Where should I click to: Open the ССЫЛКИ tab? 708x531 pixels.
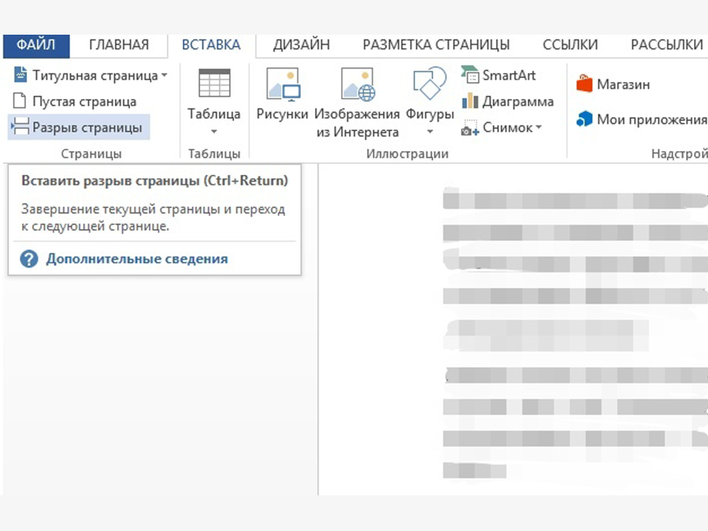click(570, 45)
